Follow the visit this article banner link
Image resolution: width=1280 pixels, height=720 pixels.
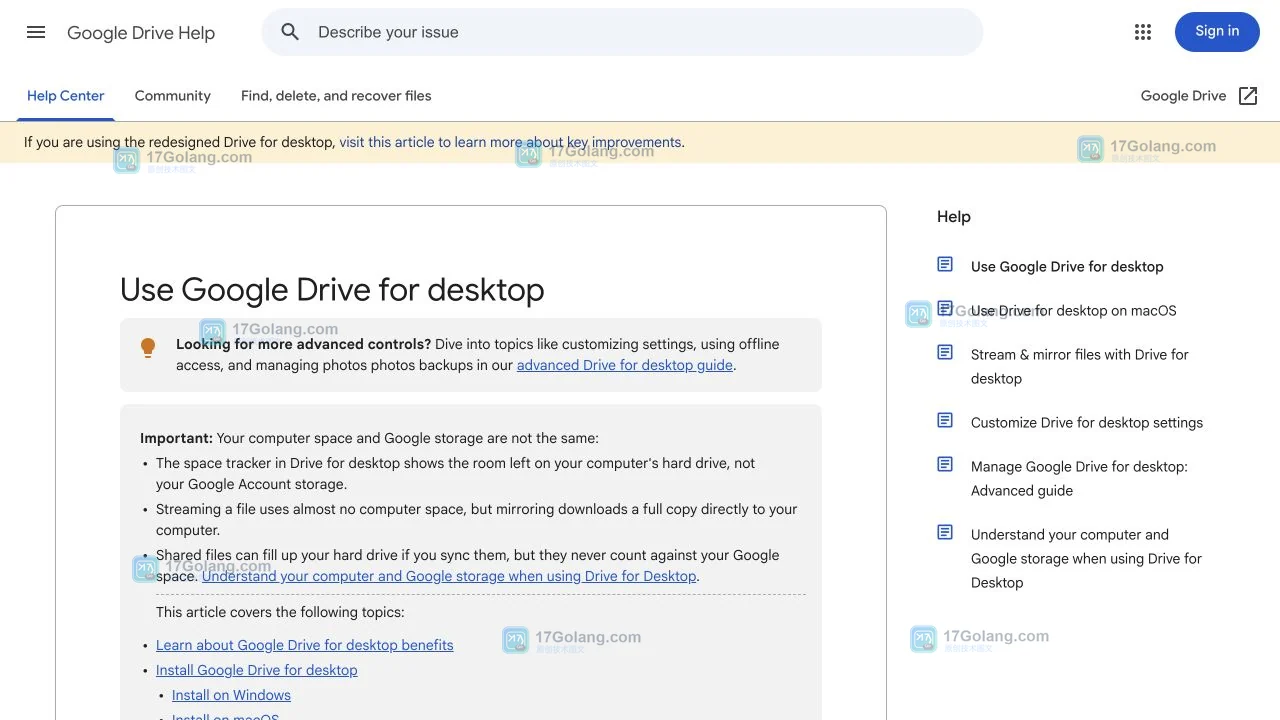pyautogui.click(x=510, y=142)
